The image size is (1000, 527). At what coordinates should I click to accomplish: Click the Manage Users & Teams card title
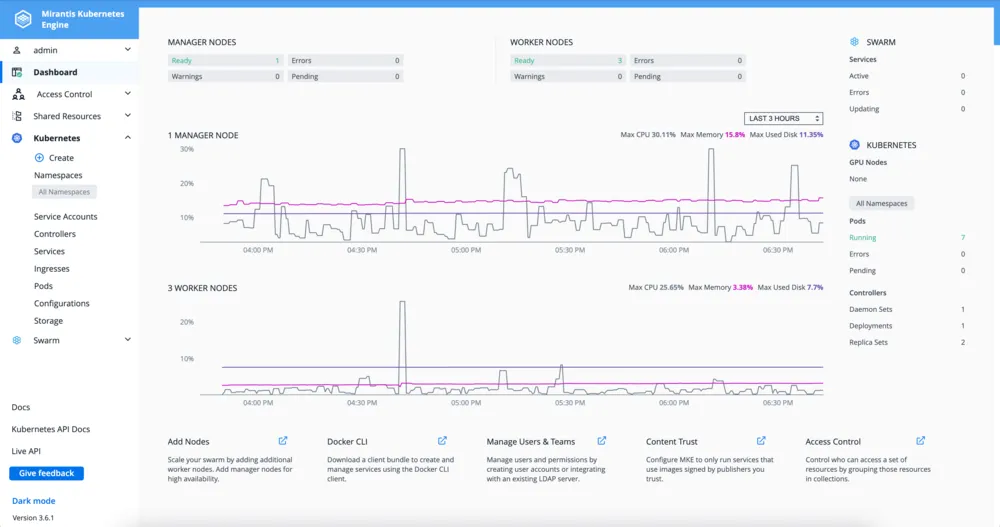click(x=531, y=442)
